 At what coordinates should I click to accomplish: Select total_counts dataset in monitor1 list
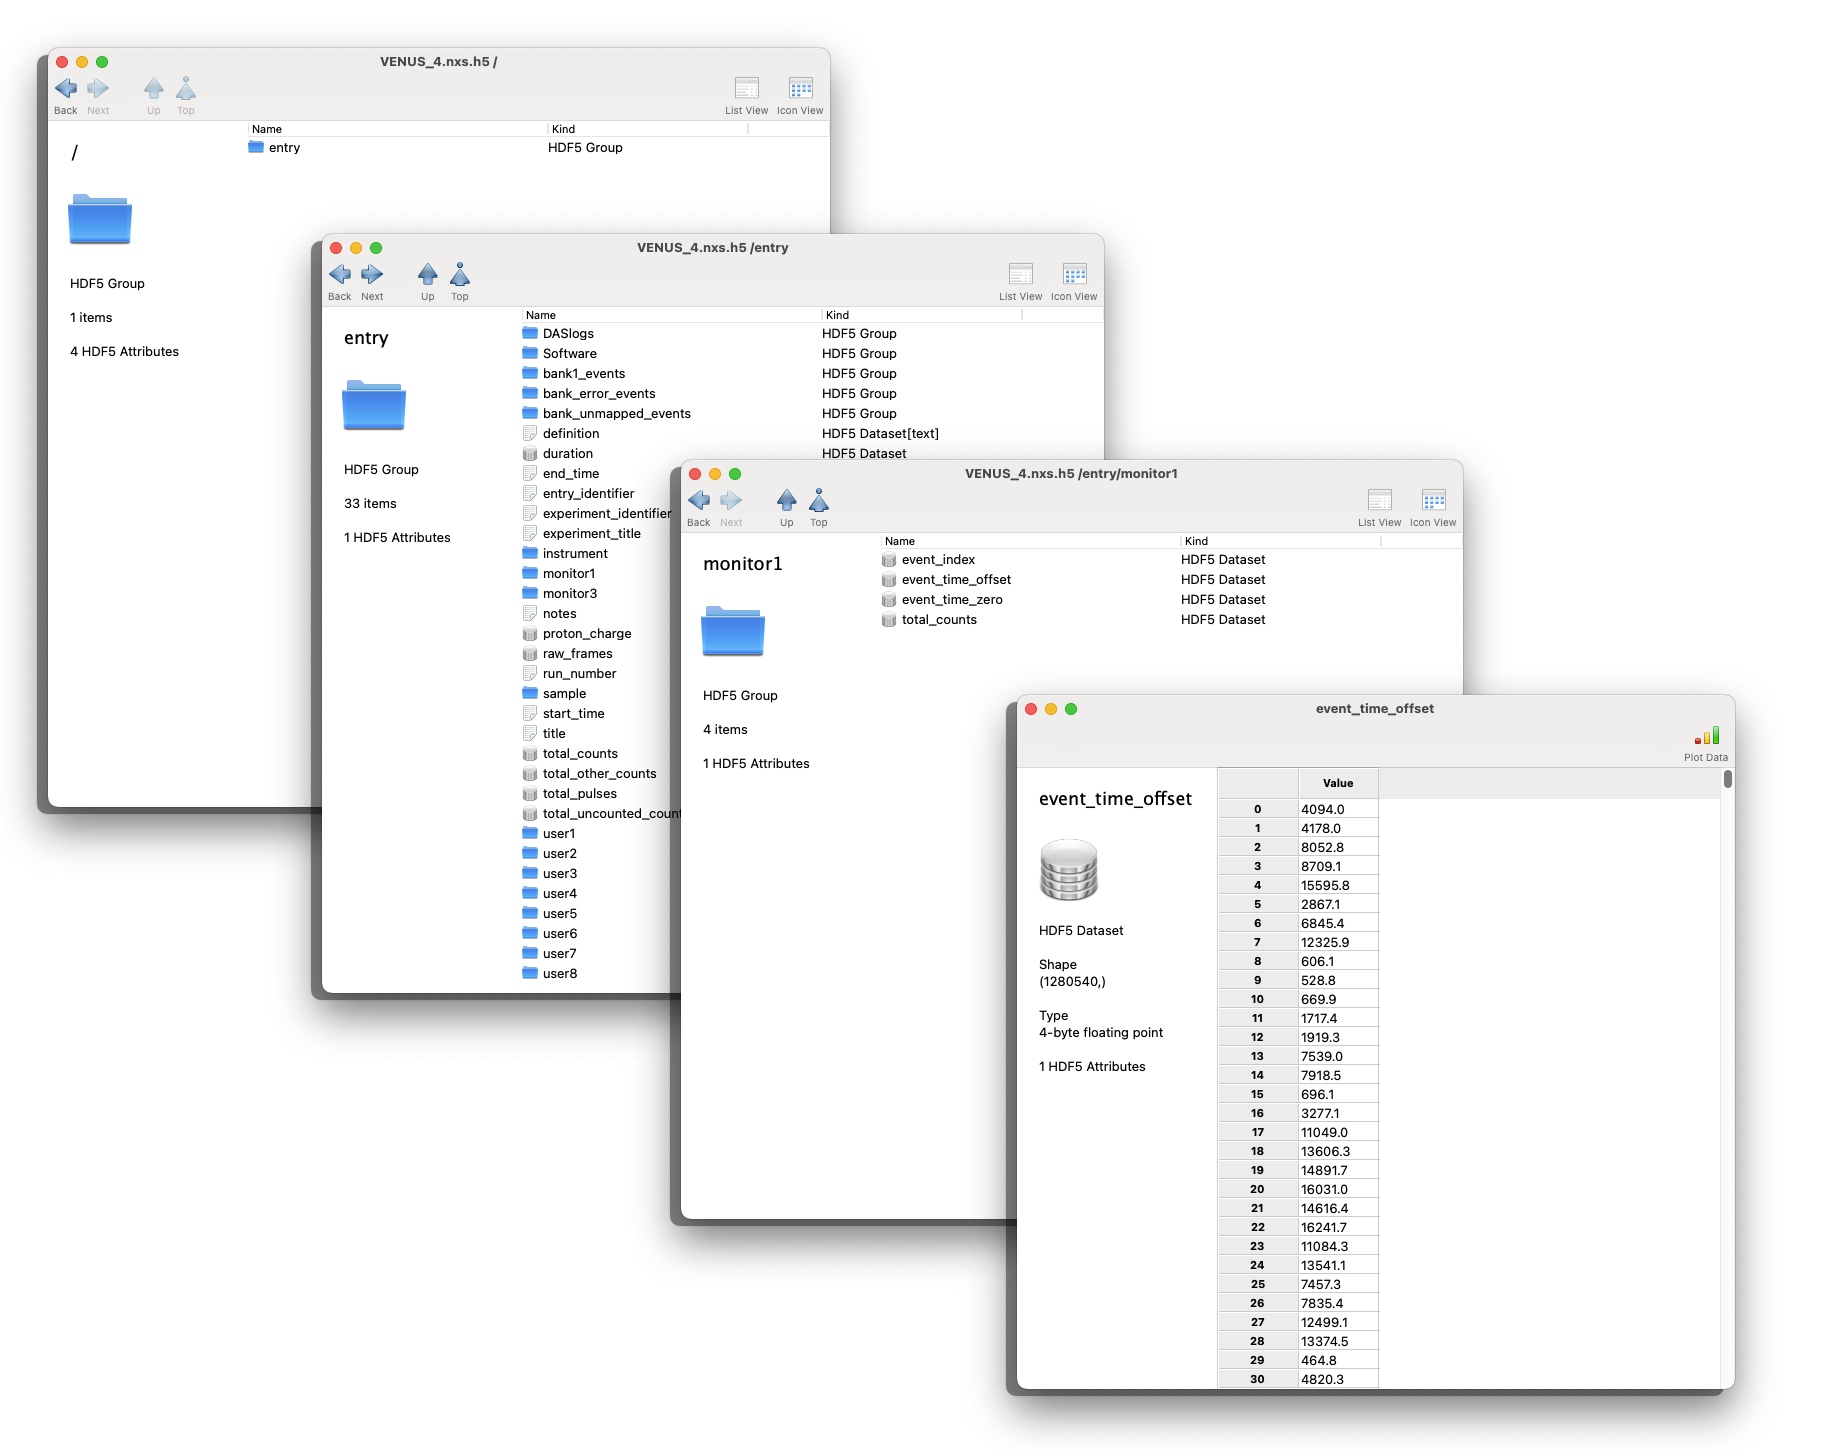[x=938, y=620]
